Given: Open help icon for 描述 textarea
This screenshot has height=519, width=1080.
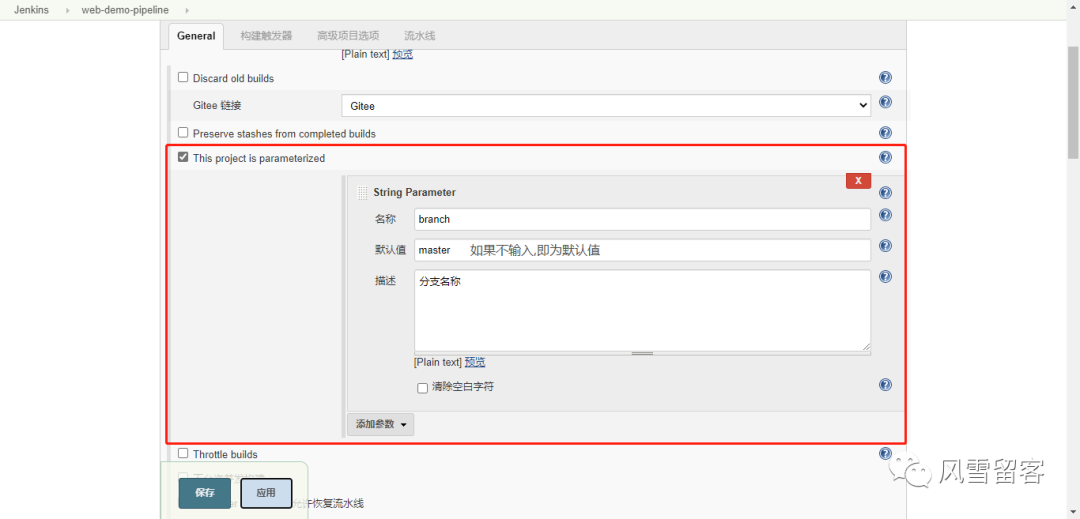Looking at the screenshot, I should point(886,276).
